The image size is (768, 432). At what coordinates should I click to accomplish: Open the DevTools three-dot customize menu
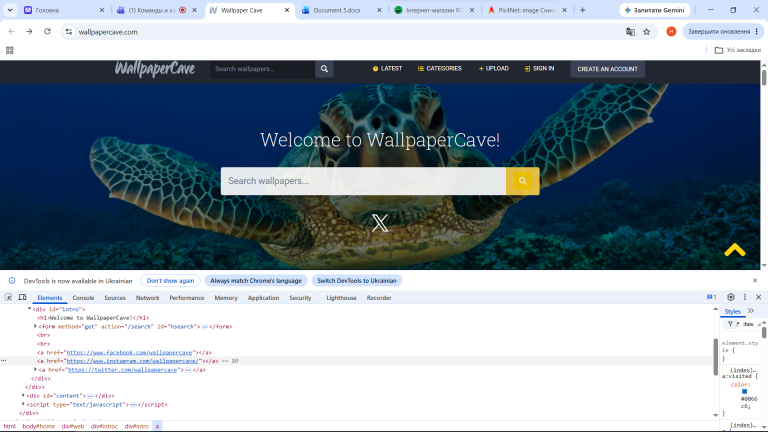pyautogui.click(x=745, y=297)
